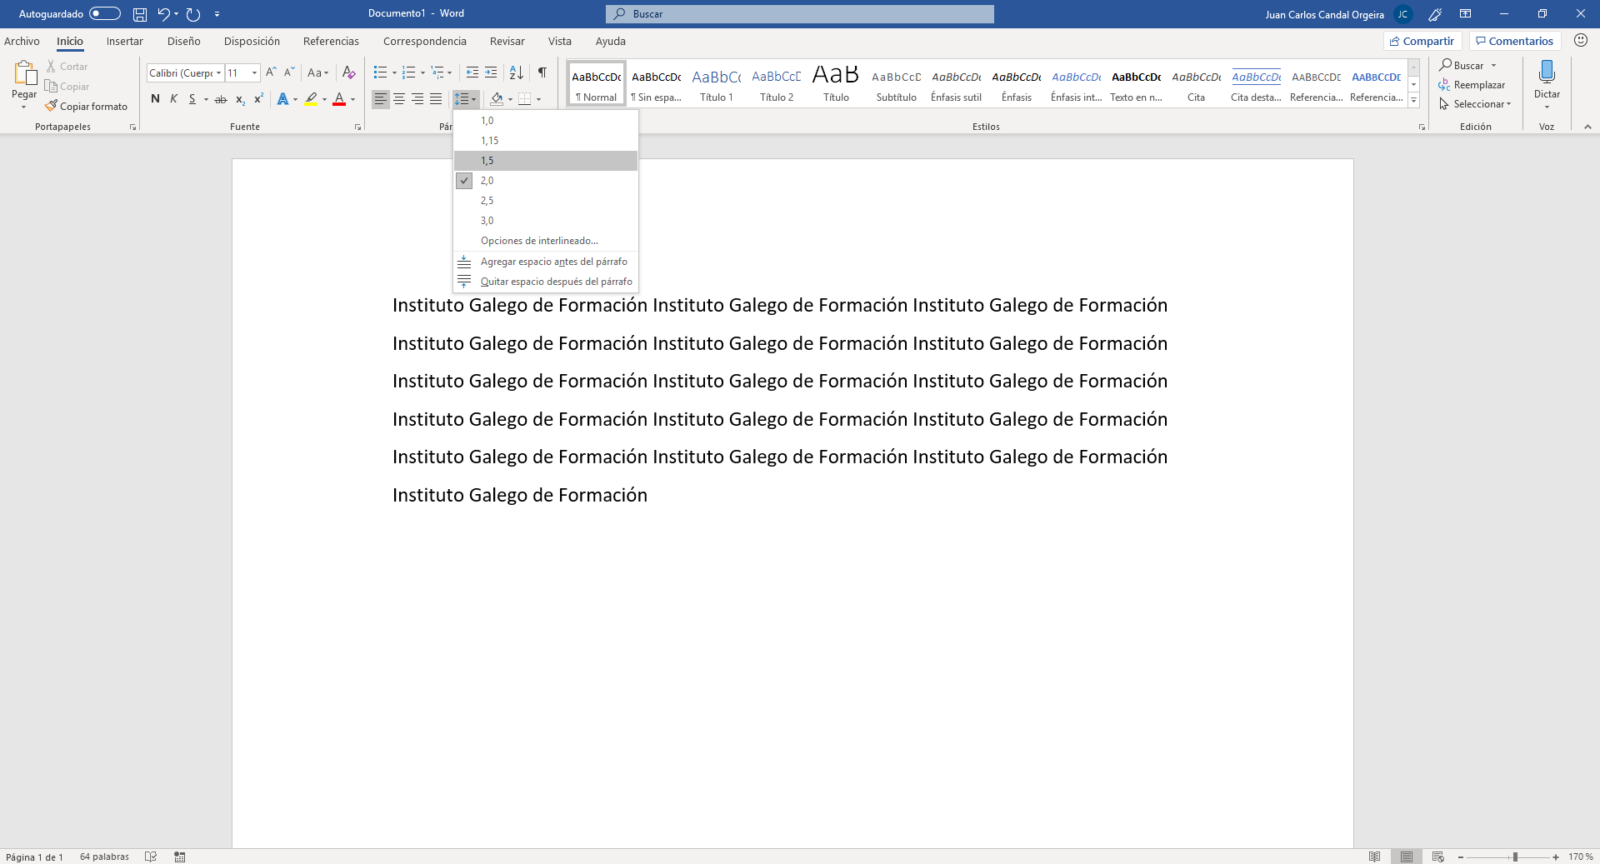The height and width of the screenshot is (864, 1600).
Task: Switch to the Insertar ribbon tab
Action: (125, 41)
